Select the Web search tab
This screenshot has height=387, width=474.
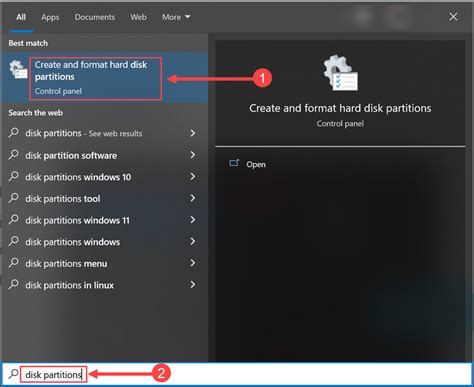(138, 17)
